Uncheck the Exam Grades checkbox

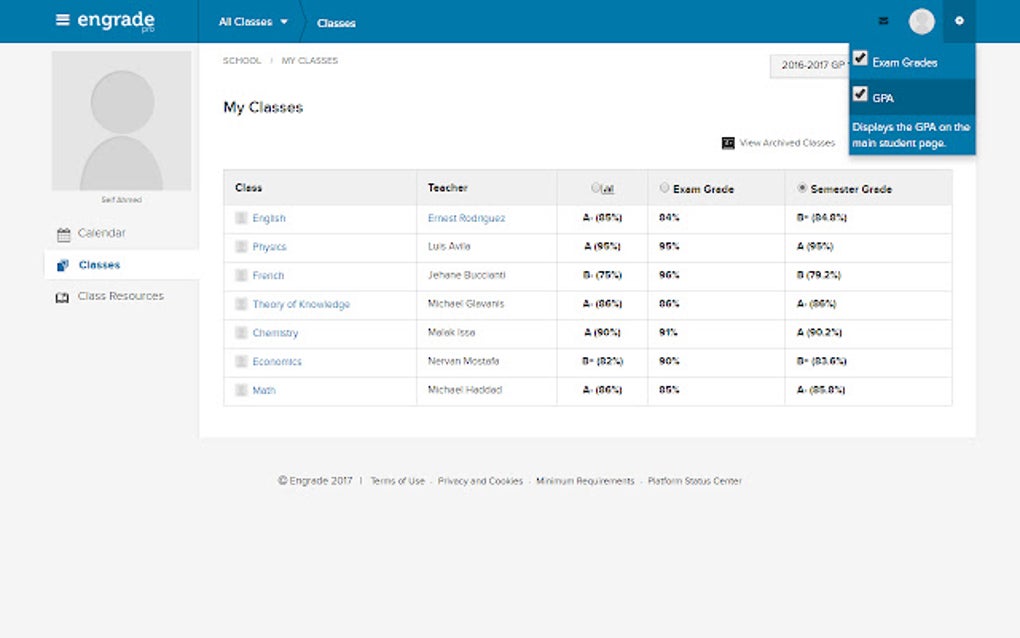coord(861,58)
